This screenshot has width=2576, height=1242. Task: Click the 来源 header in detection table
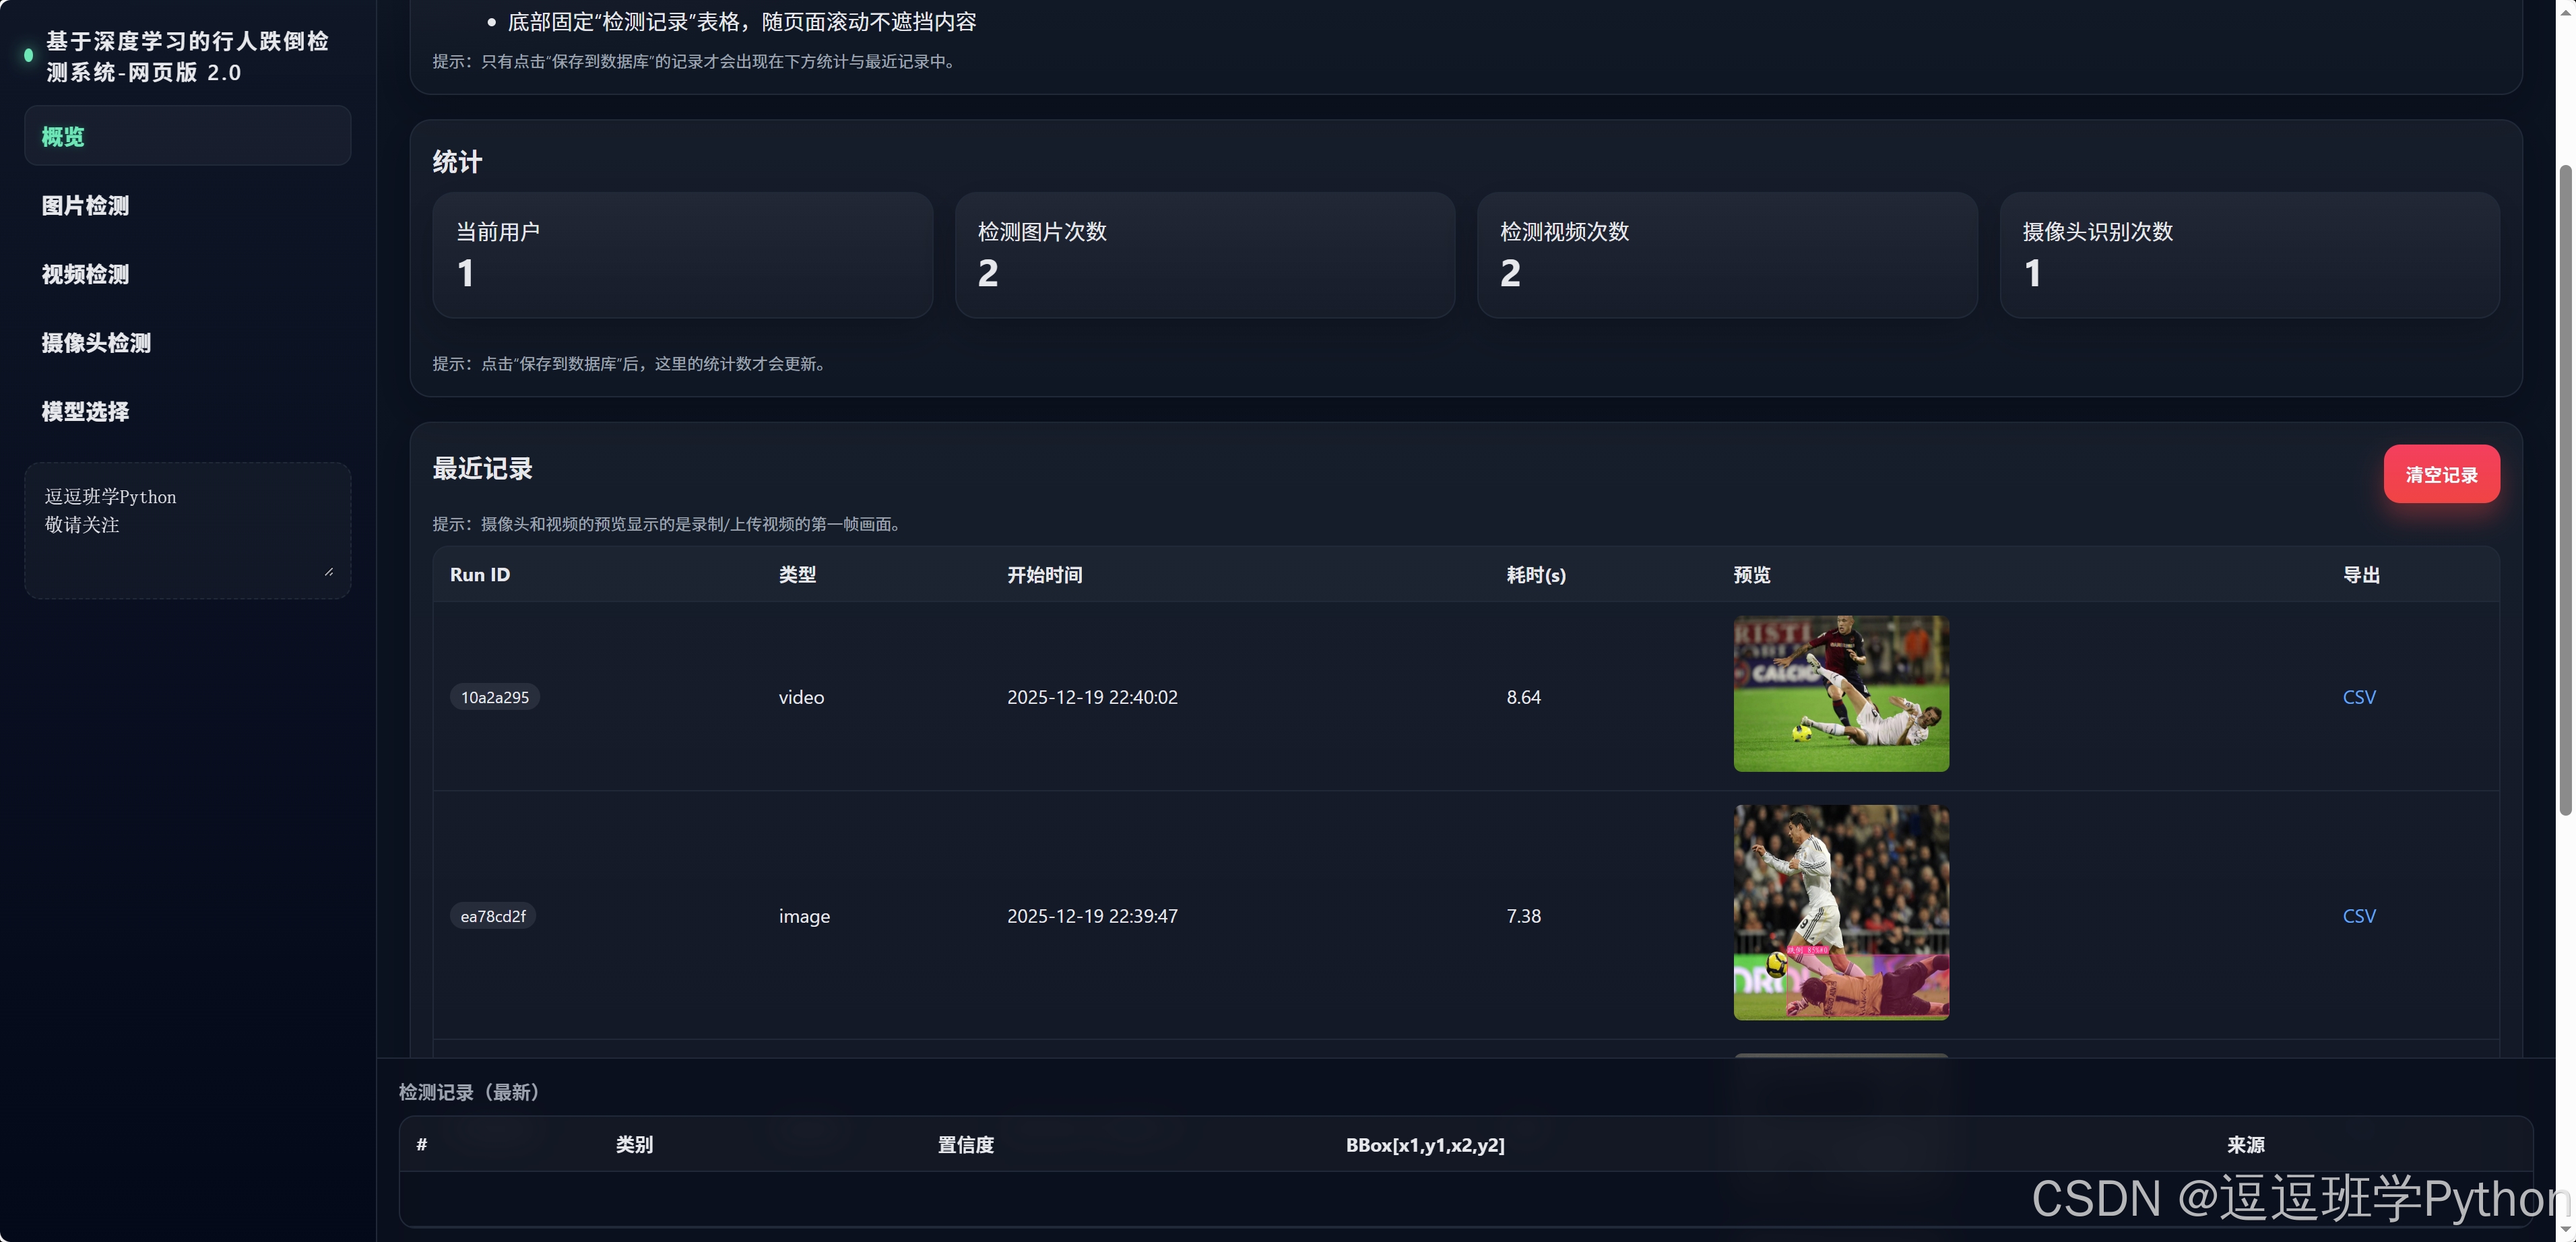pos(2245,1145)
